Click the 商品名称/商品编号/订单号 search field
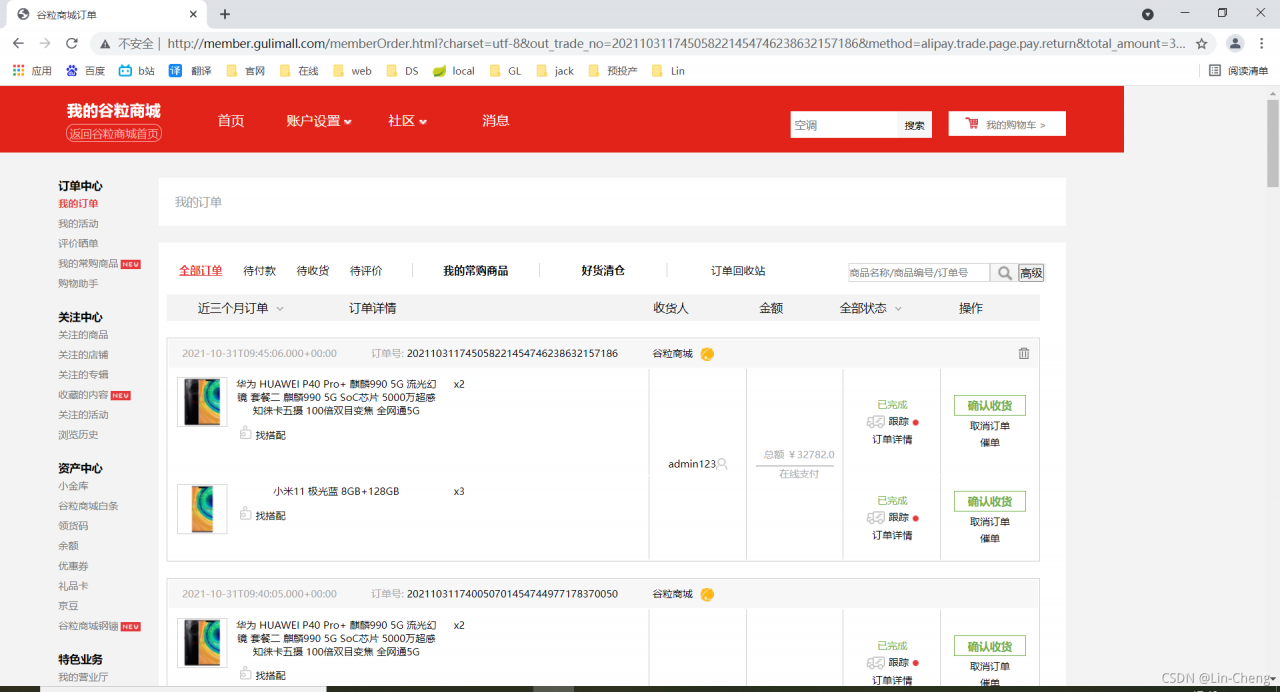Screen dimensions: 1280x692 point(919,273)
